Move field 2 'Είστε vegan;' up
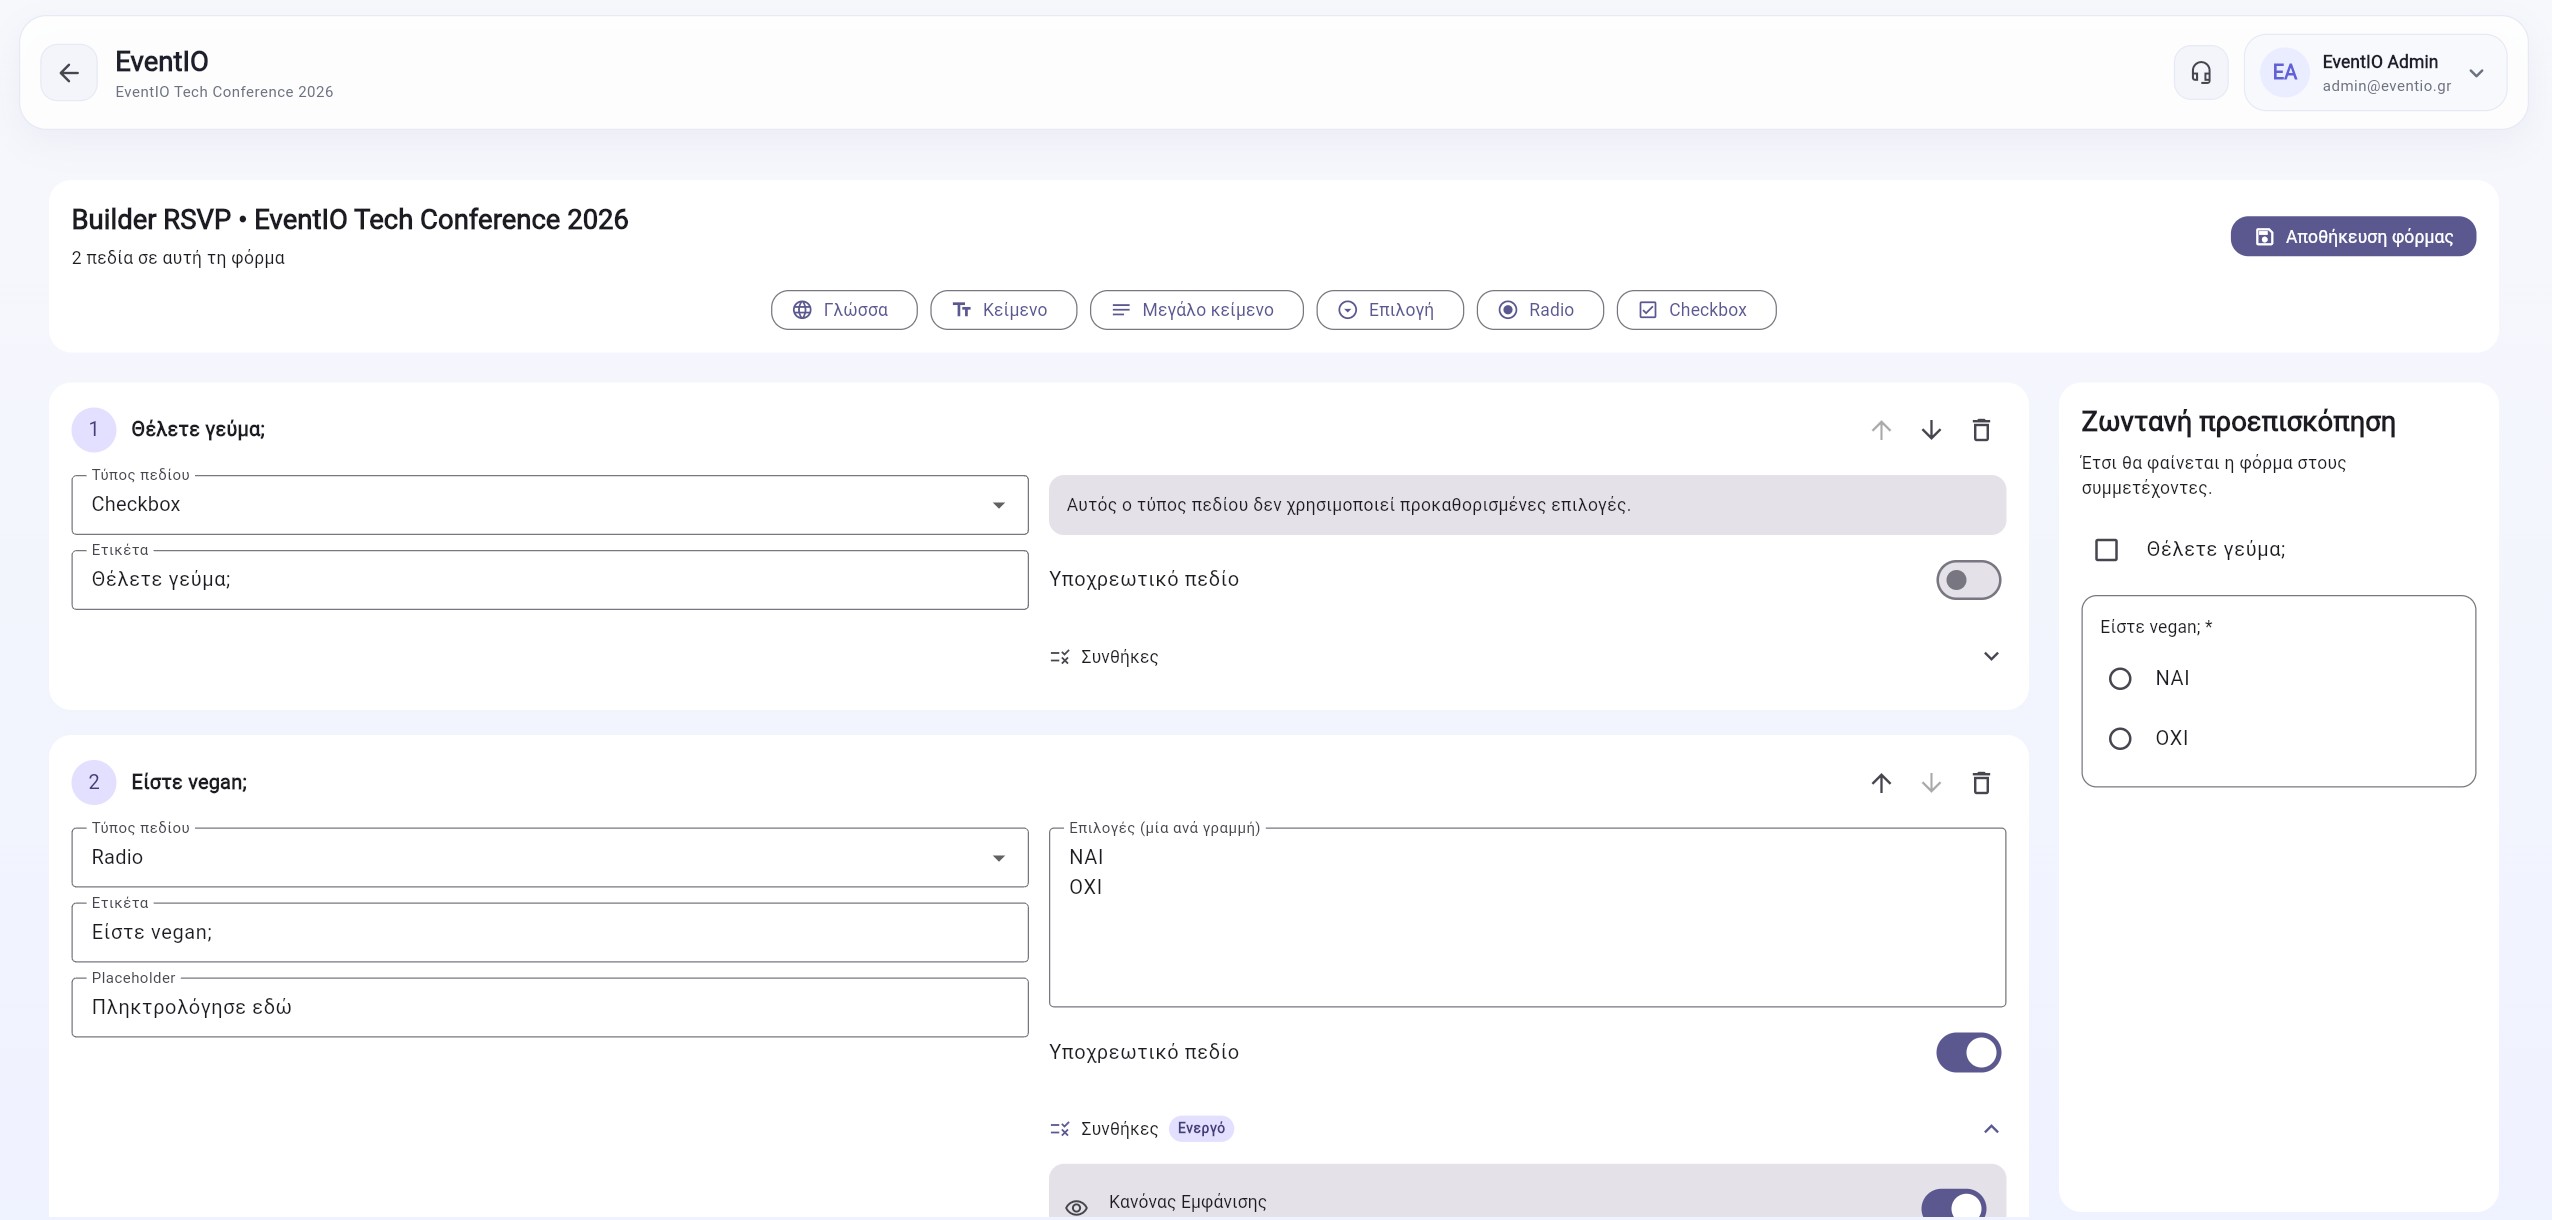 pyautogui.click(x=1881, y=783)
